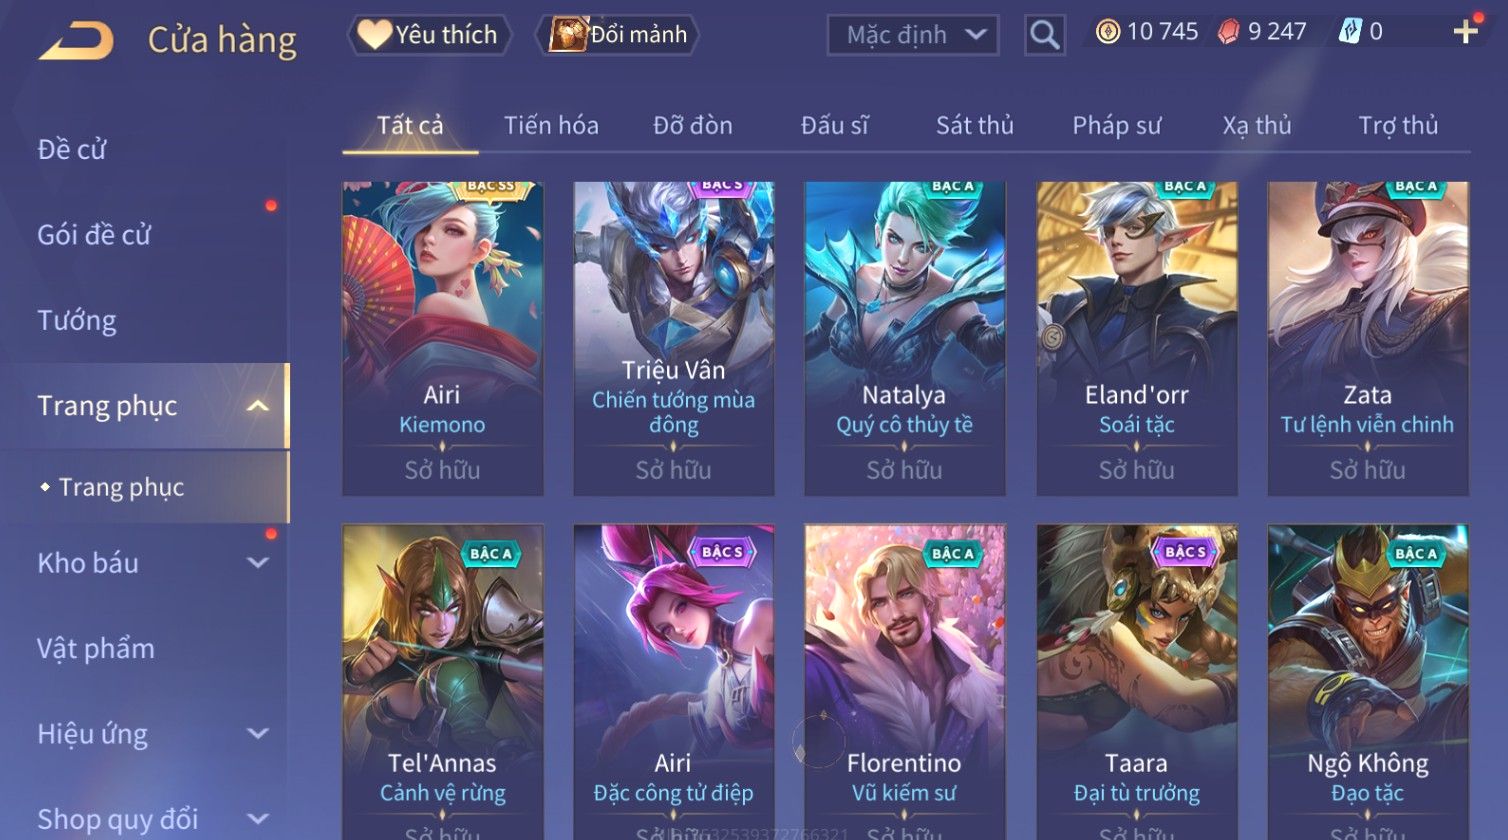Image resolution: width=1508 pixels, height=840 pixels.
Task: Open Đổi mảnh fragment exchange chest
Action: (617, 35)
